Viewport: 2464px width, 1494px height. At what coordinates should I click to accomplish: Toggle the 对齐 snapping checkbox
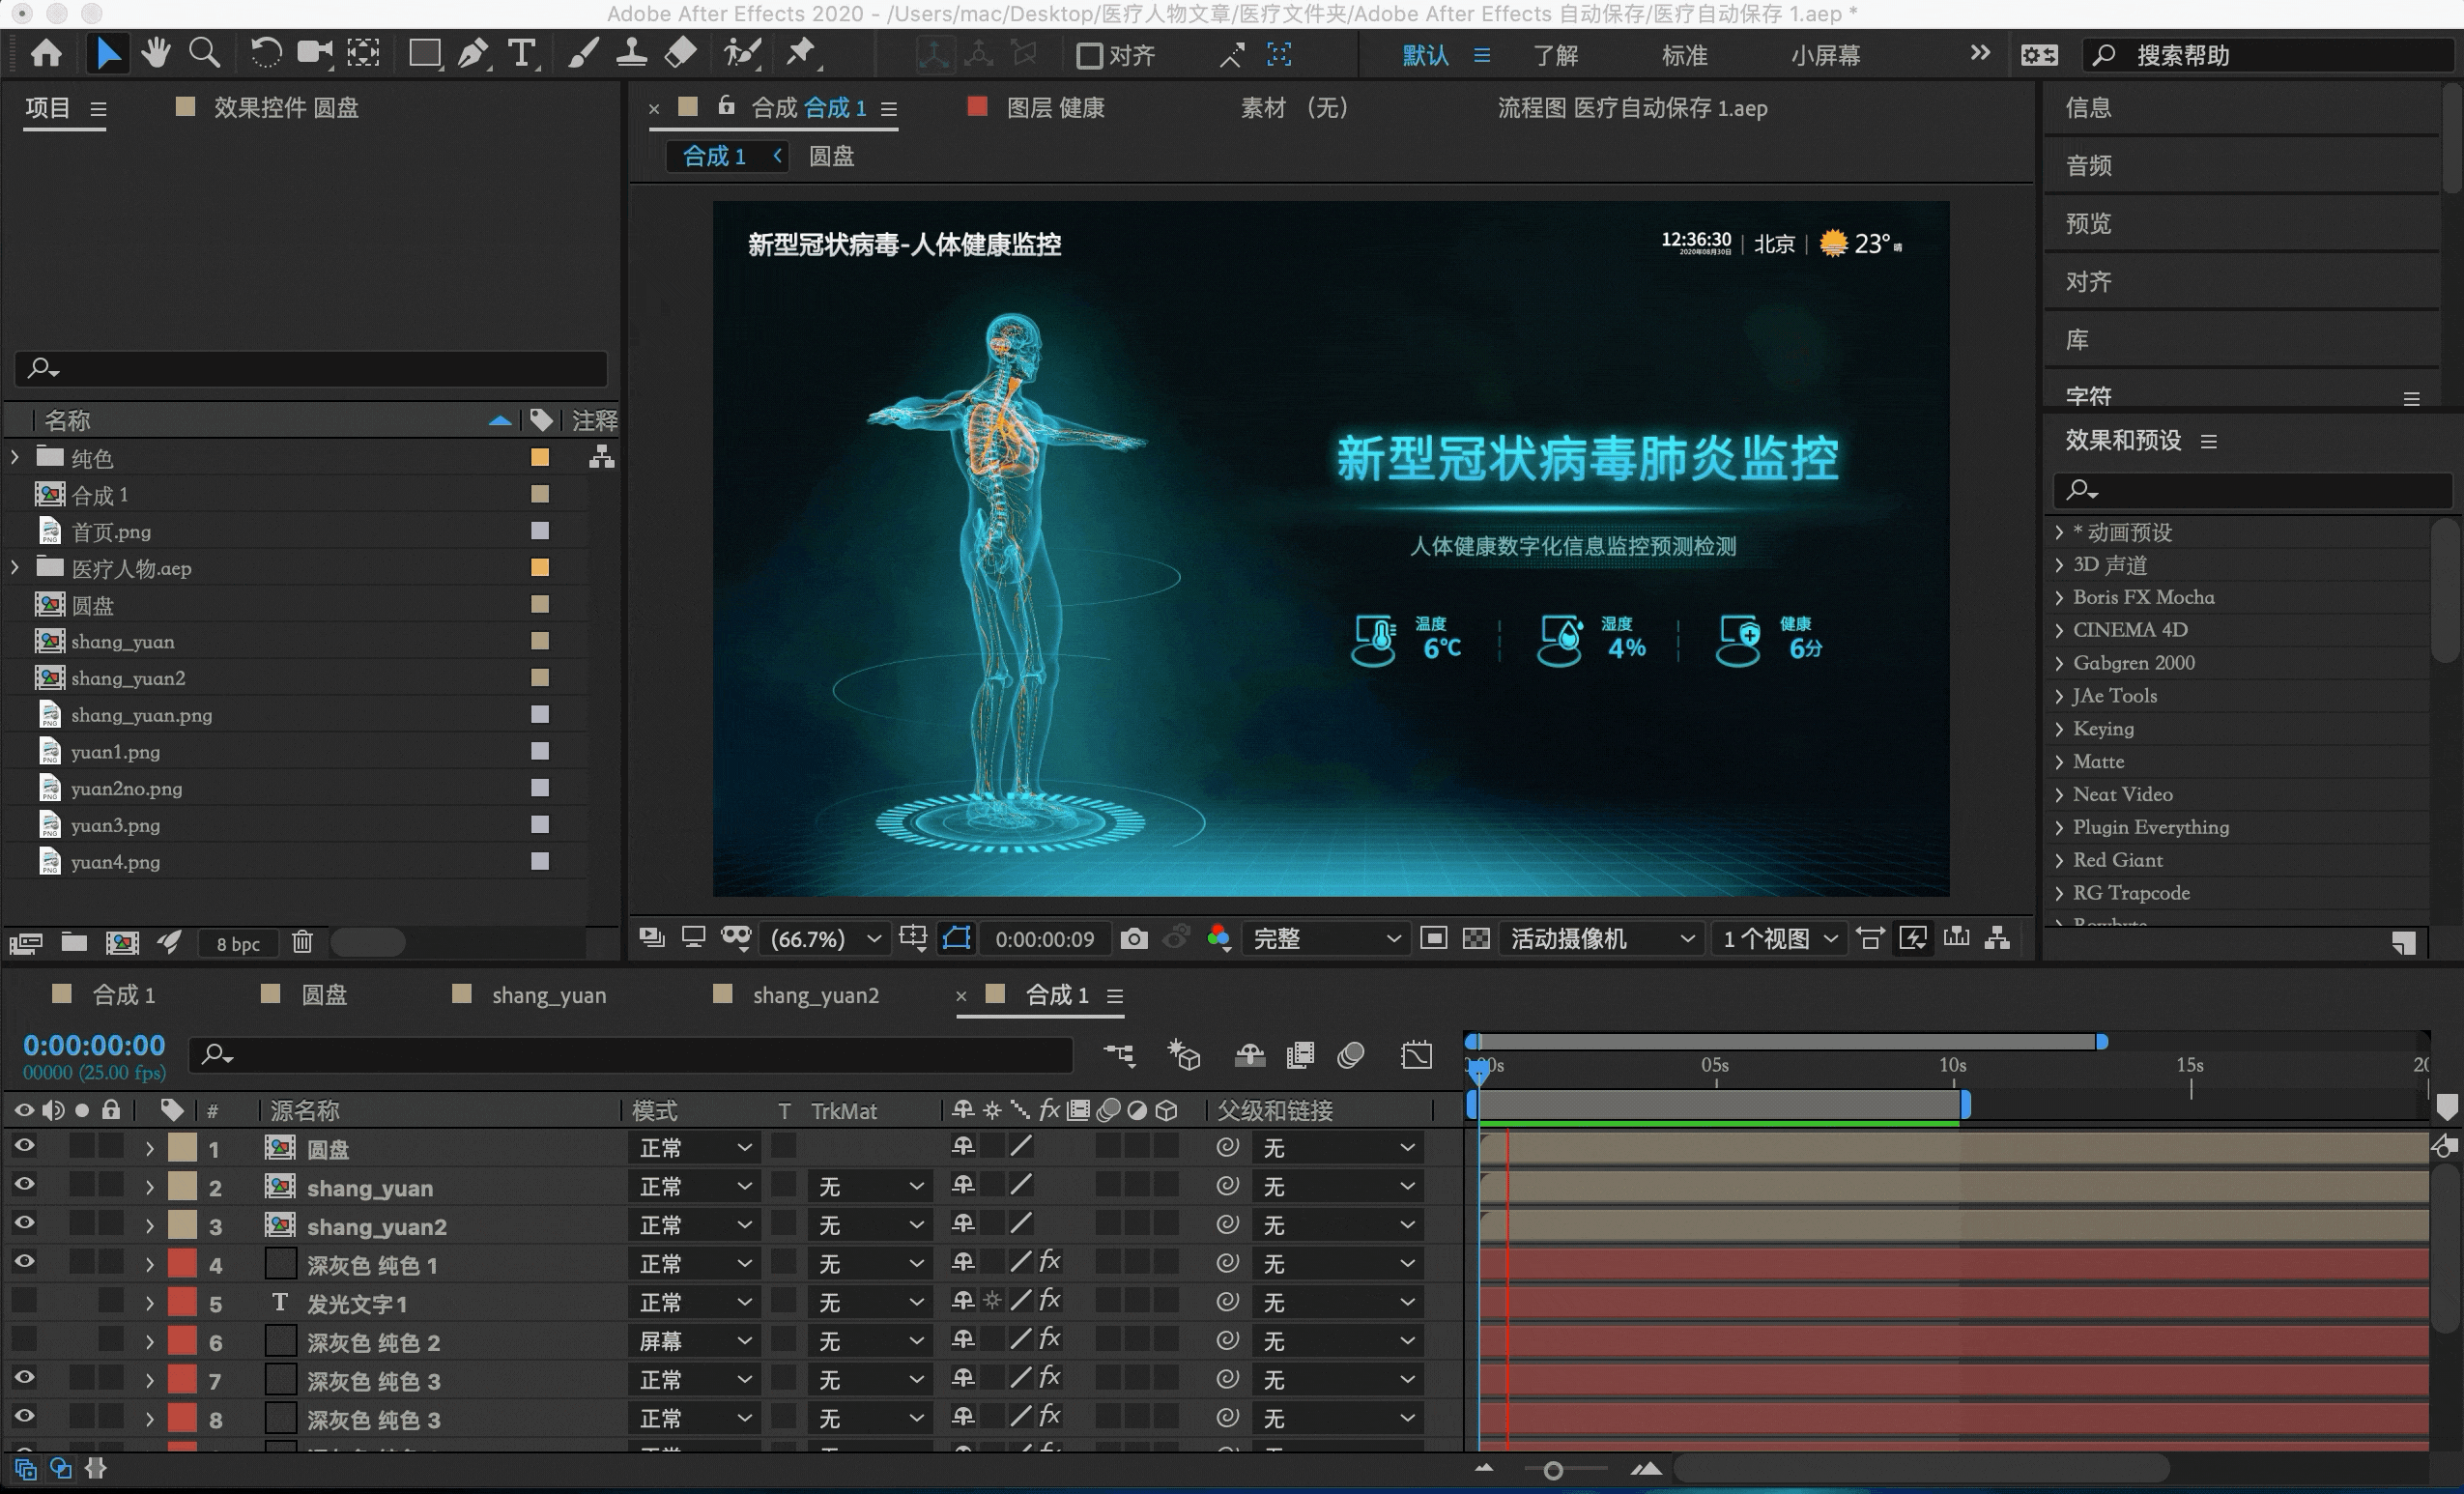pyautogui.click(x=1089, y=55)
